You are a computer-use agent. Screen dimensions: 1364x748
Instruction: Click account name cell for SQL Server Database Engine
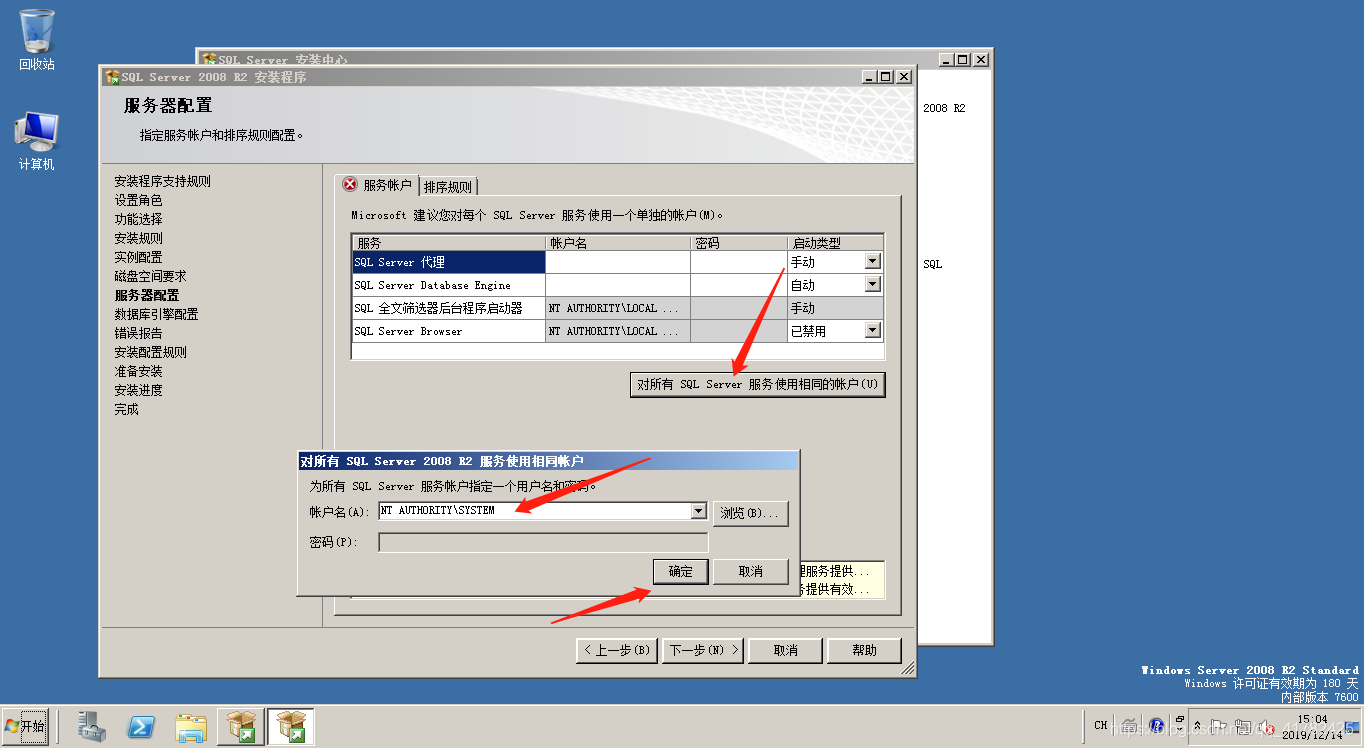[x=618, y=285]
